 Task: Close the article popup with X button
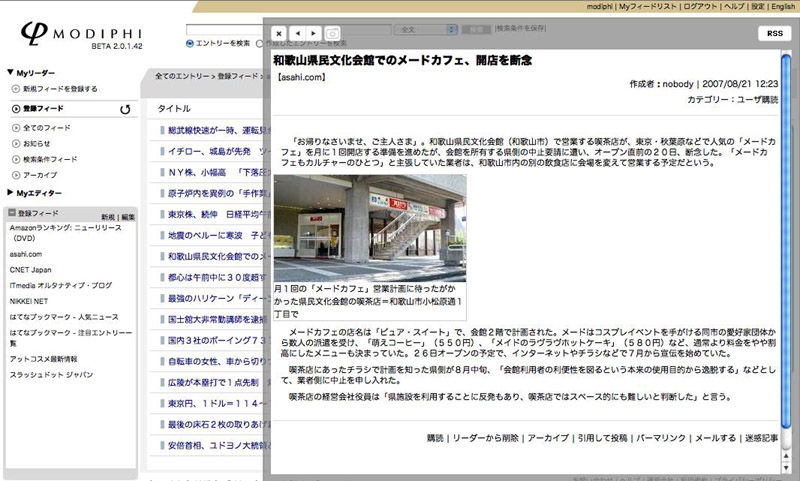pos(279,34)
